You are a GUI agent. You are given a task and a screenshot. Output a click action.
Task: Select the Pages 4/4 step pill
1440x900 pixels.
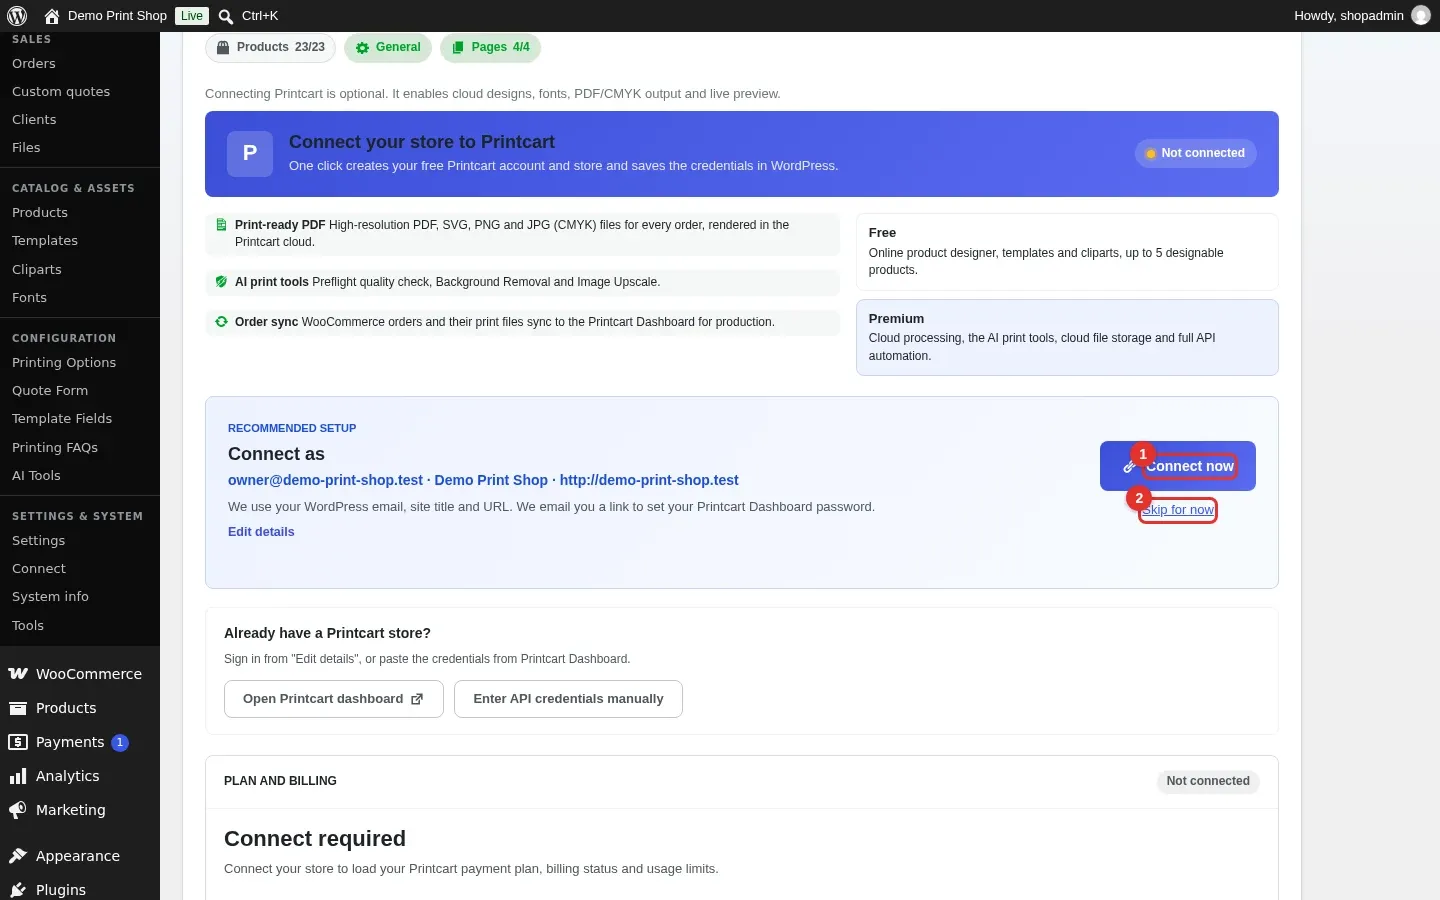click(x=490, y=47)
